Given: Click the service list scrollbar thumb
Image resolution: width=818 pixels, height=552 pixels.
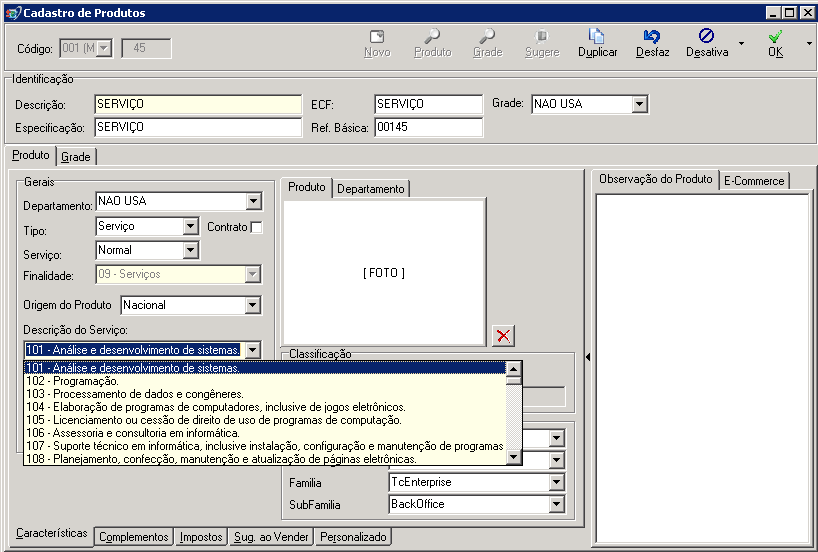Looking at the screenshot, I should 514,380.
